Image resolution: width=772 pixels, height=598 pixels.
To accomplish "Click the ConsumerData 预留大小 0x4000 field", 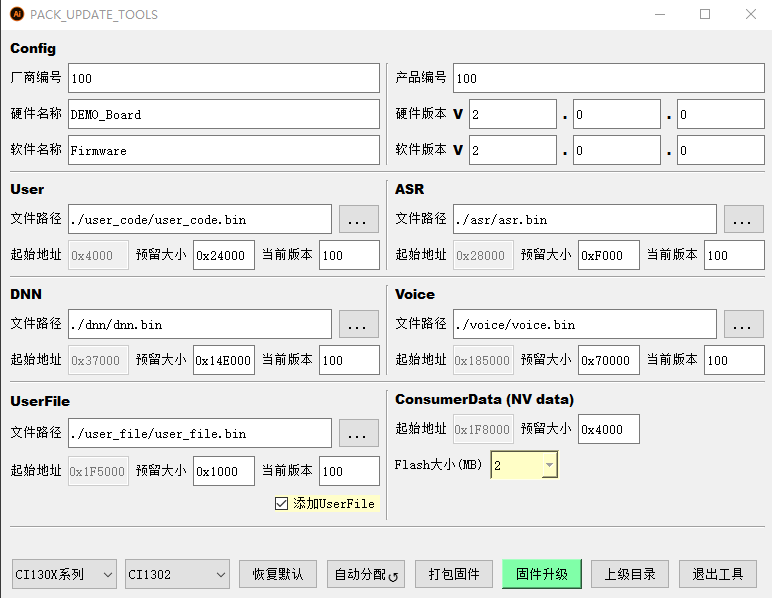I will click(608, 429).
